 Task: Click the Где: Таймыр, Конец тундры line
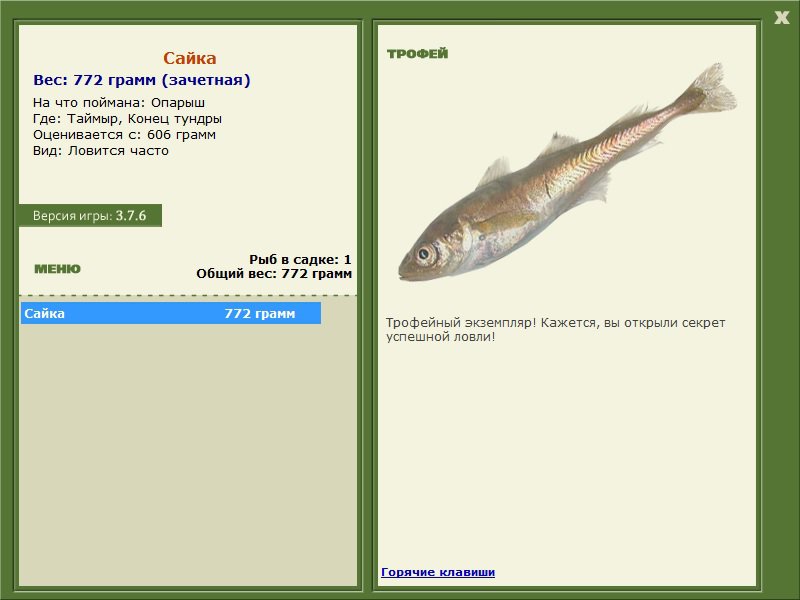coord(127,118)
